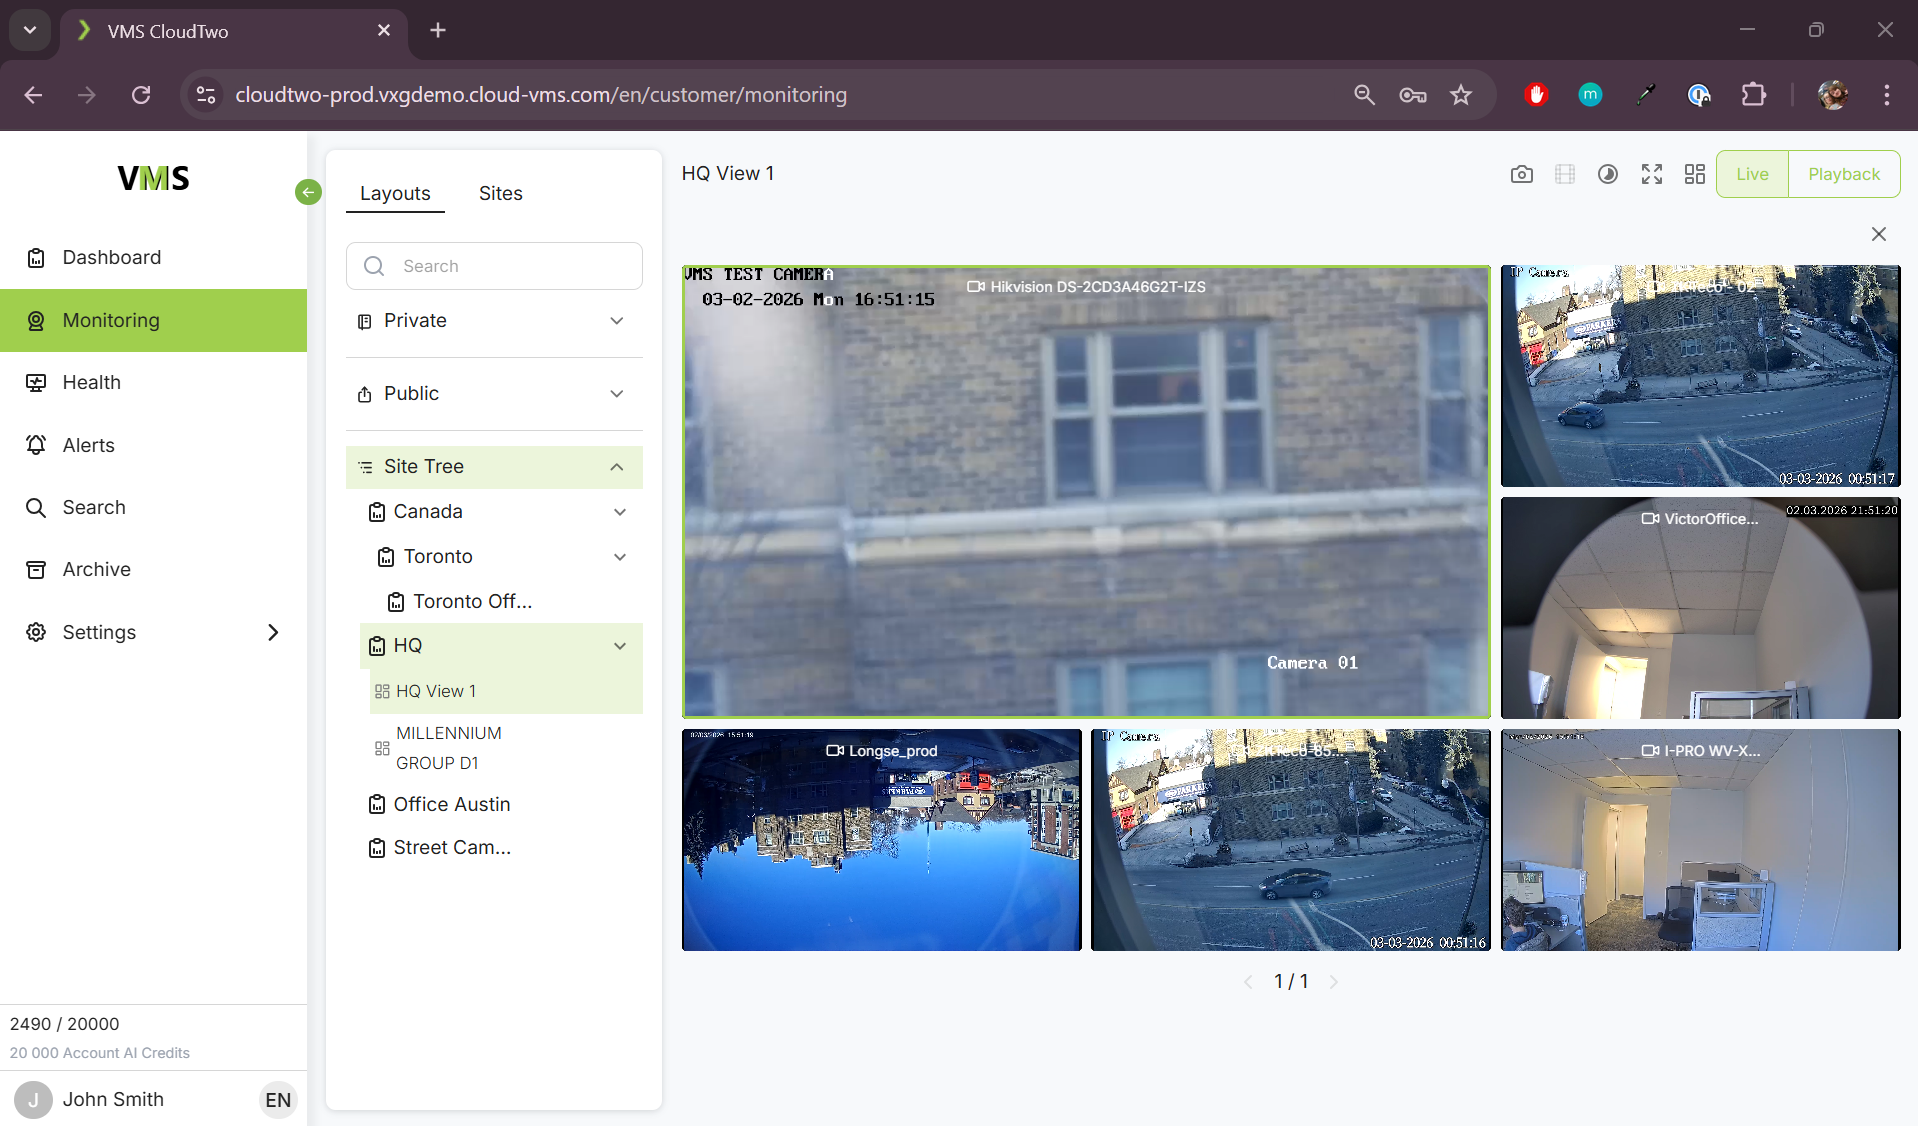Open the grid layout selector icon
Image resolution: width=1918 pixels, height=1126 pixels.
click(1694, 174)
